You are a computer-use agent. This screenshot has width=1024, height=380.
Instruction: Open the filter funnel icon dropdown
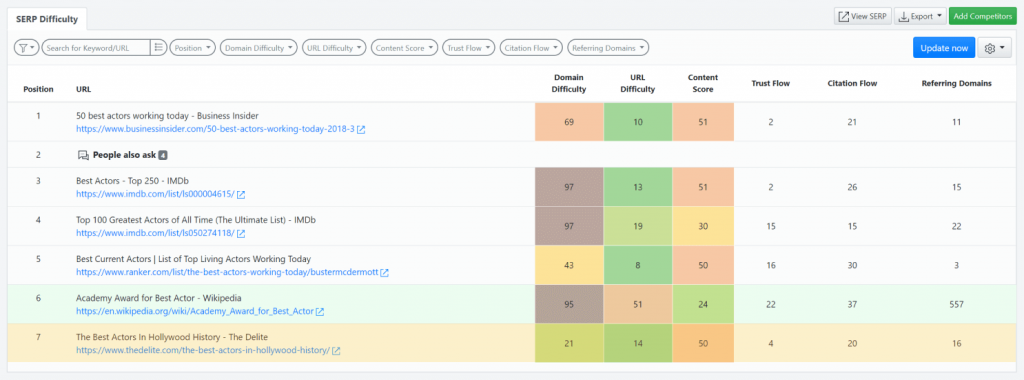27,48
